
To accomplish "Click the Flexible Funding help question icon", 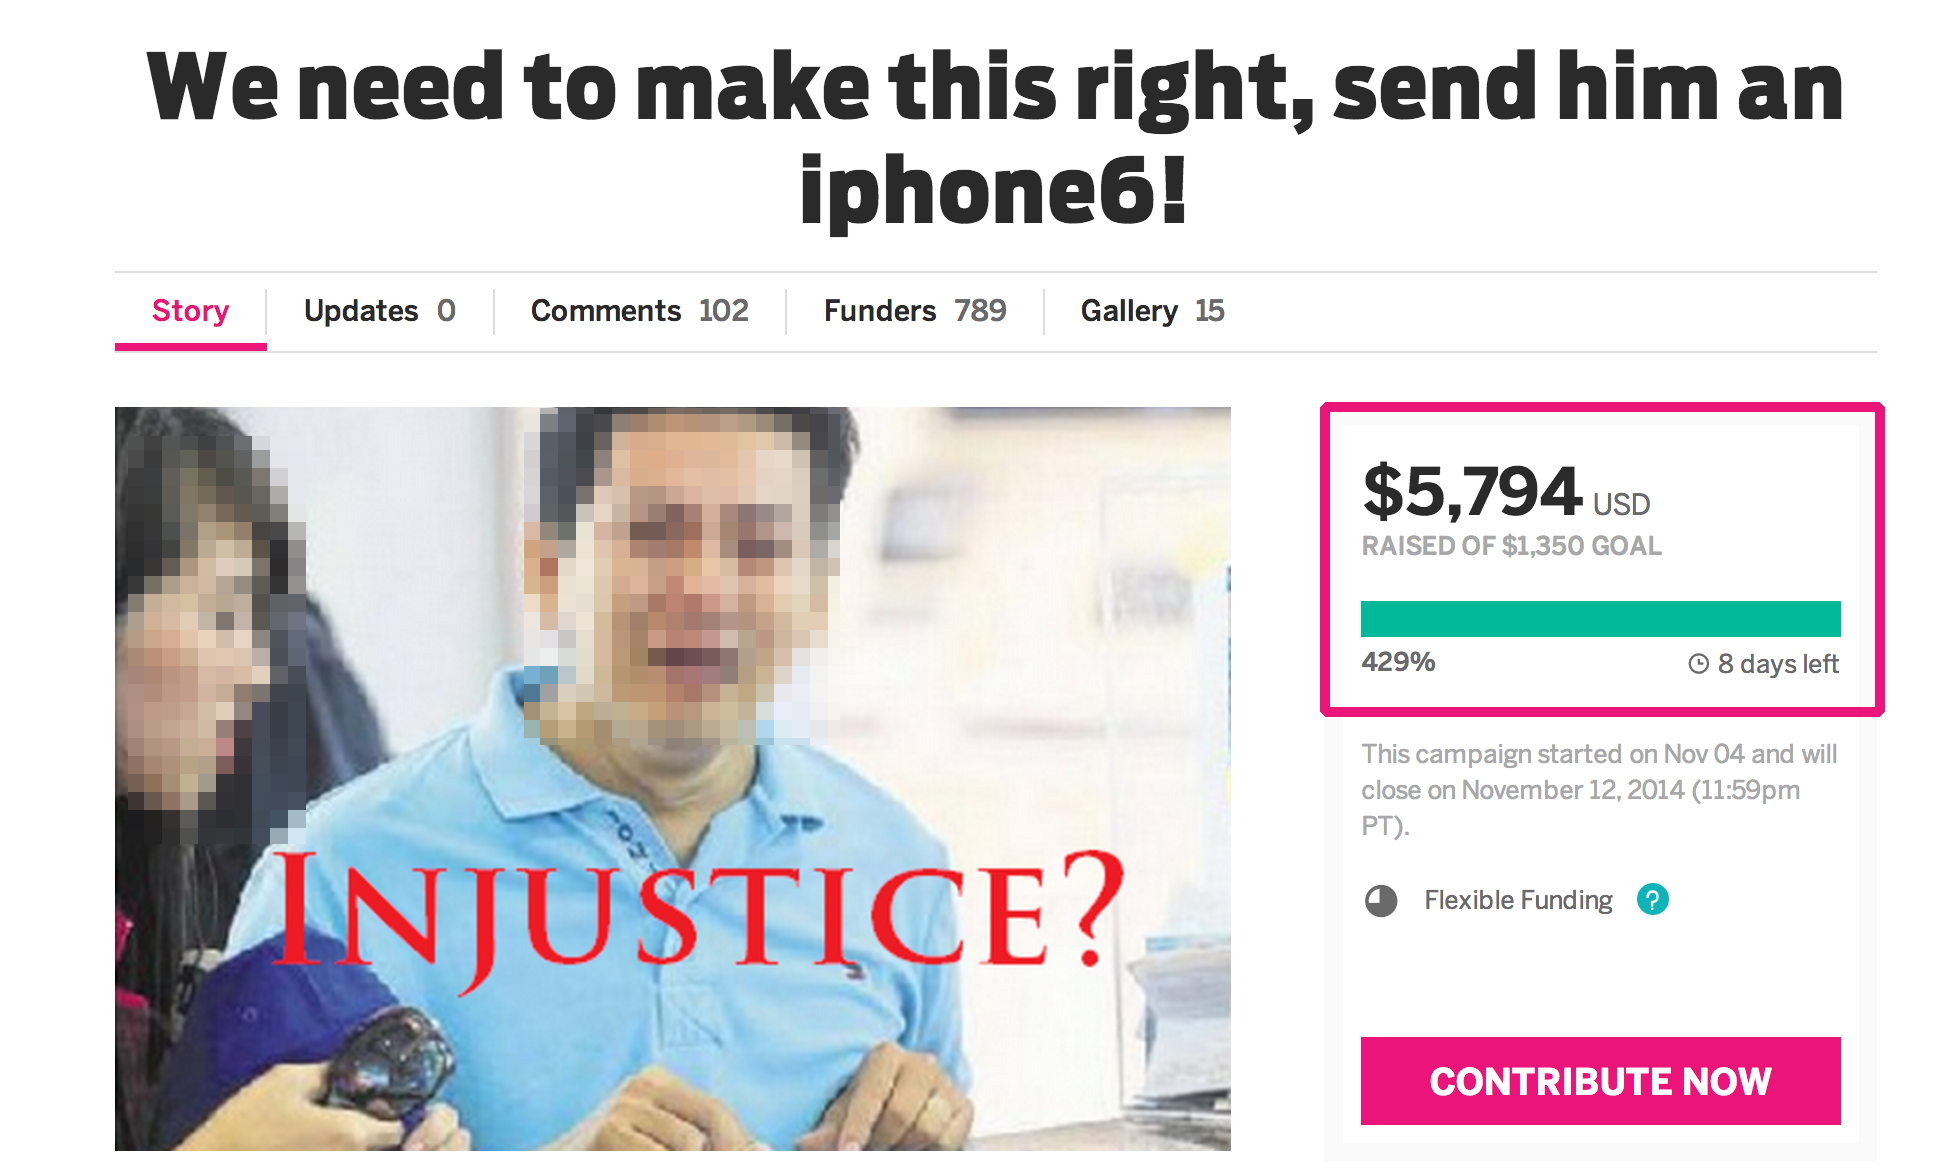I will pos(1652,900).
